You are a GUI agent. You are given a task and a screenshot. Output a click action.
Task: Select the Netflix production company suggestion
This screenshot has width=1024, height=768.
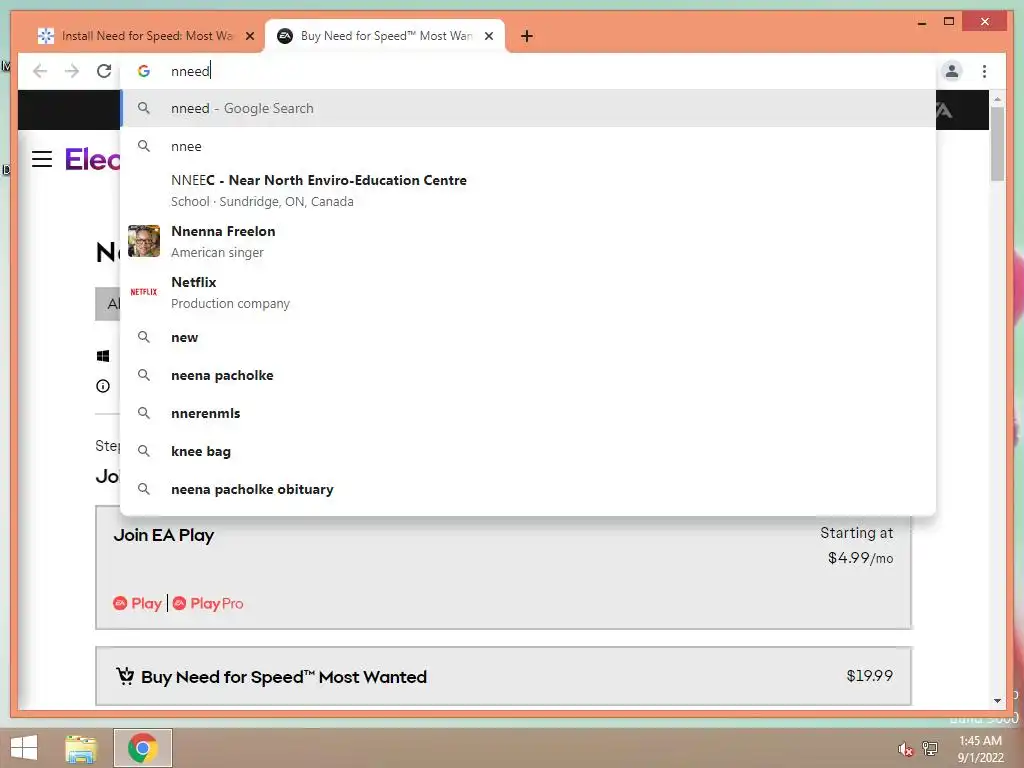[528, 292]
